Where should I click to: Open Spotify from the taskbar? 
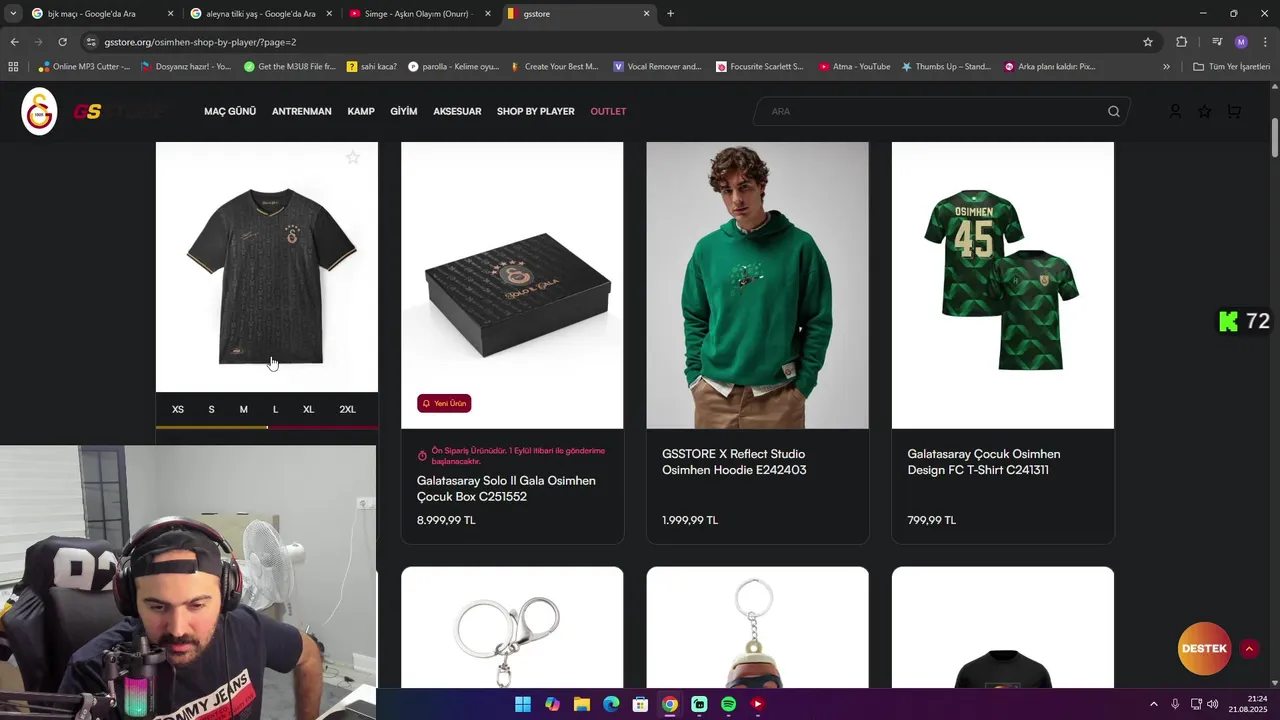(x=728, y=704)
